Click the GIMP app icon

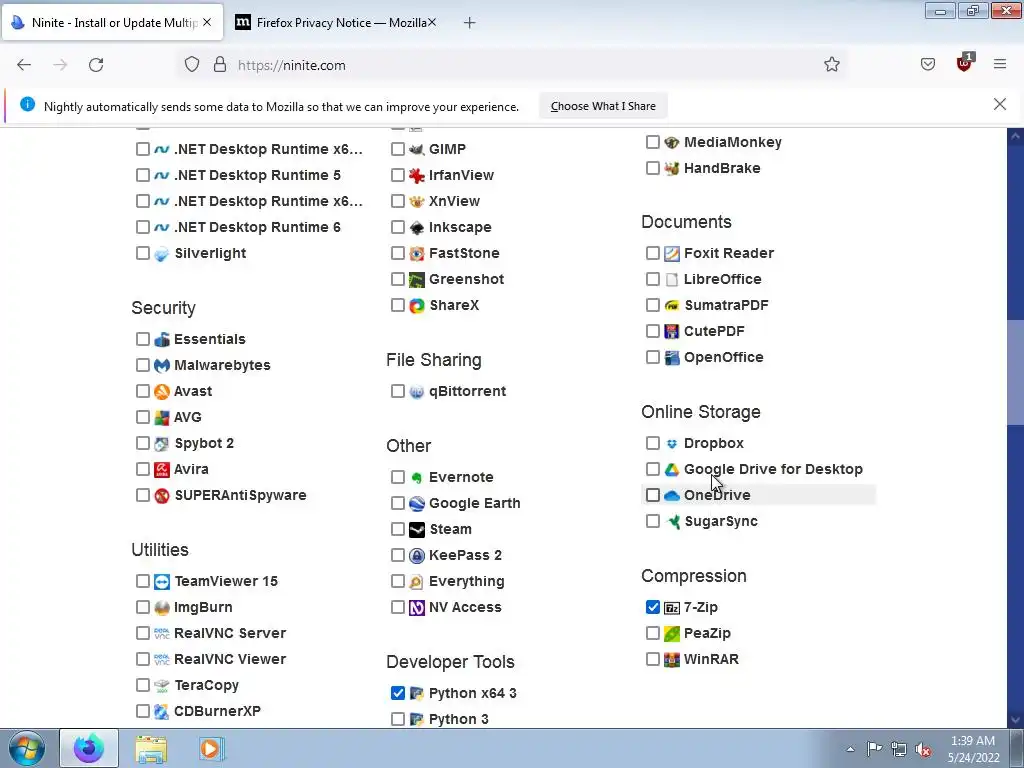(x=417, y=150)
